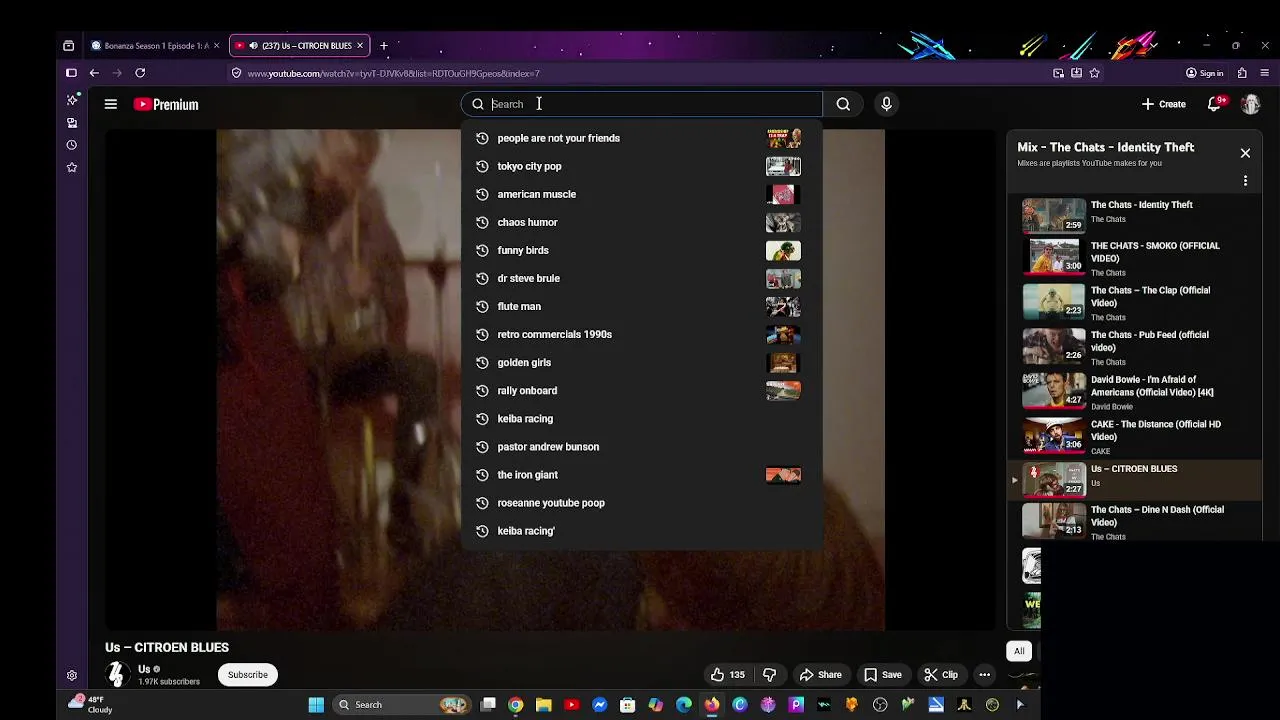Screen dimensions: 1280x720
Task: Submit search with the magnifier button
Action: click(x=843, y=104)
